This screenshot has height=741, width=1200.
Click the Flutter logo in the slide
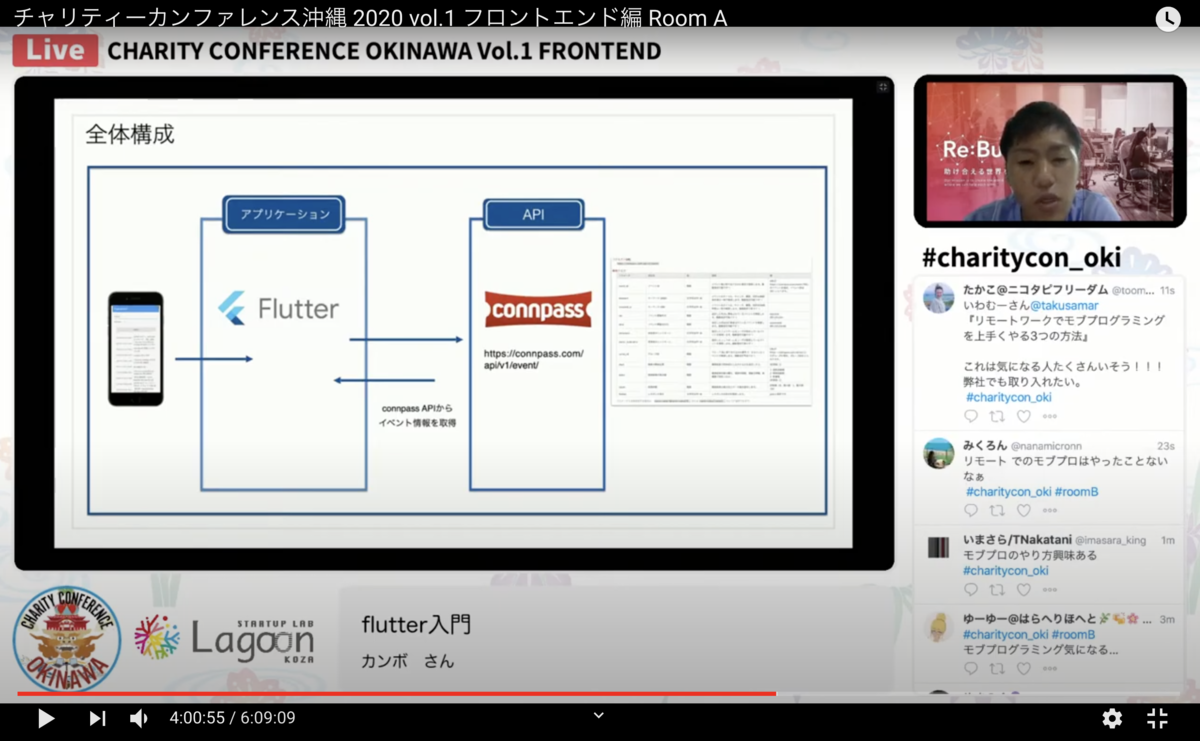(x=279, y=308)
